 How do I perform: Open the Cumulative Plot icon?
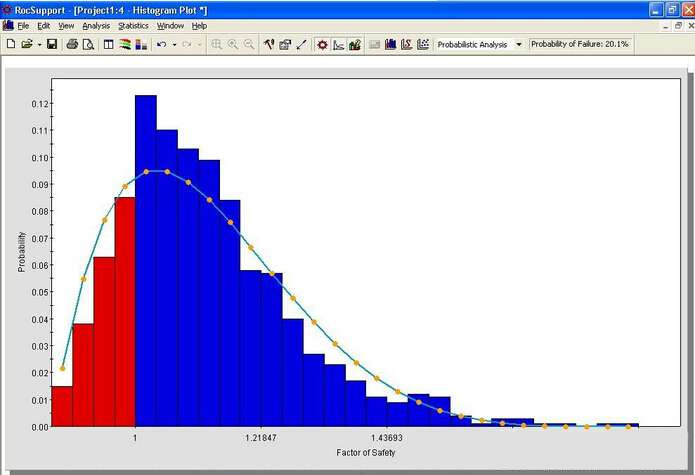406,44
